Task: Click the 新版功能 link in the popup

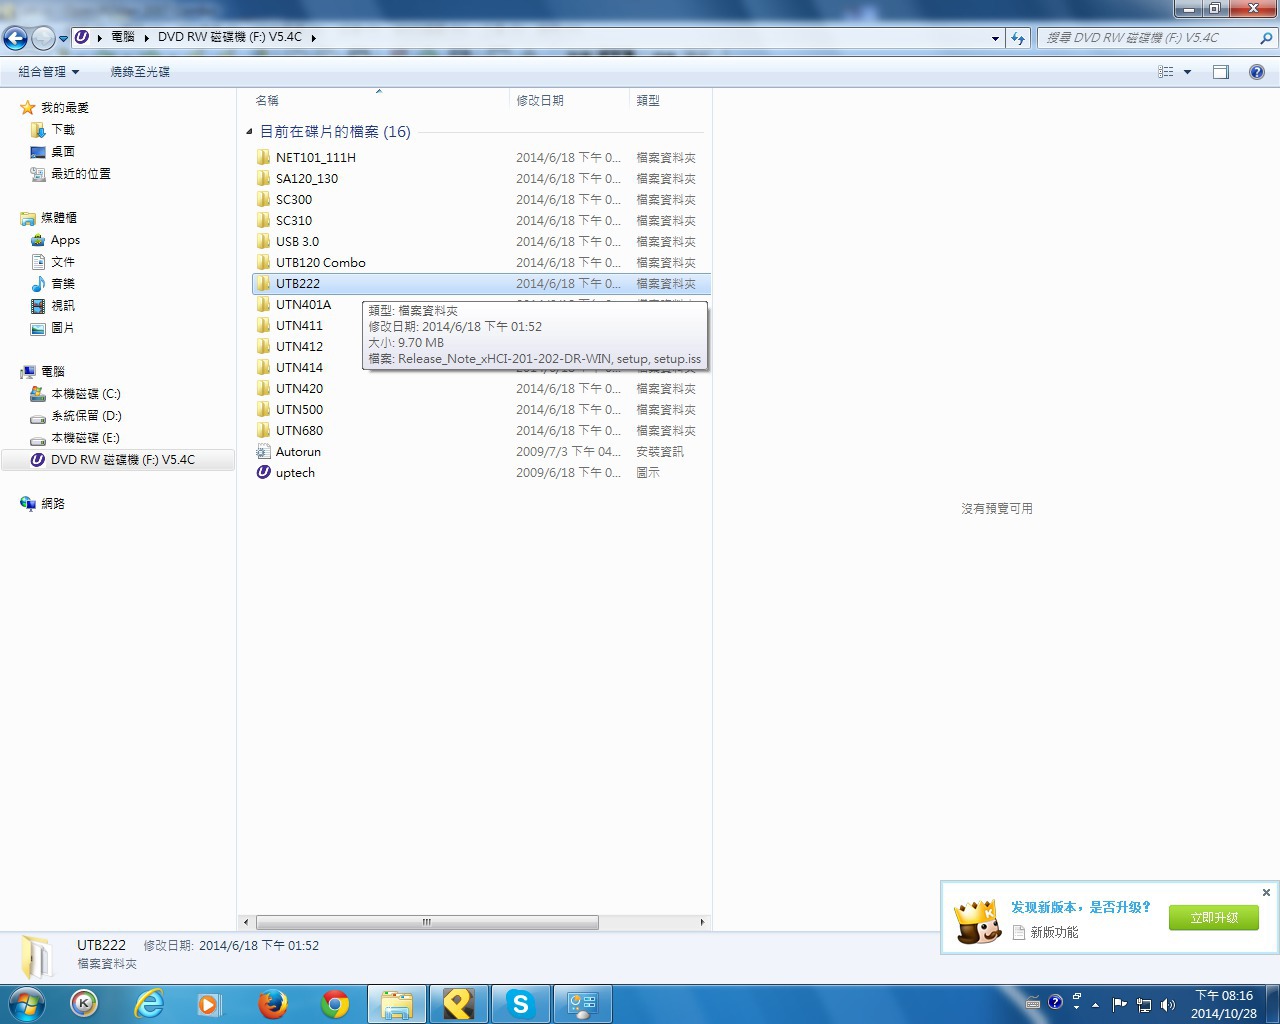Action: [1054, 932]
